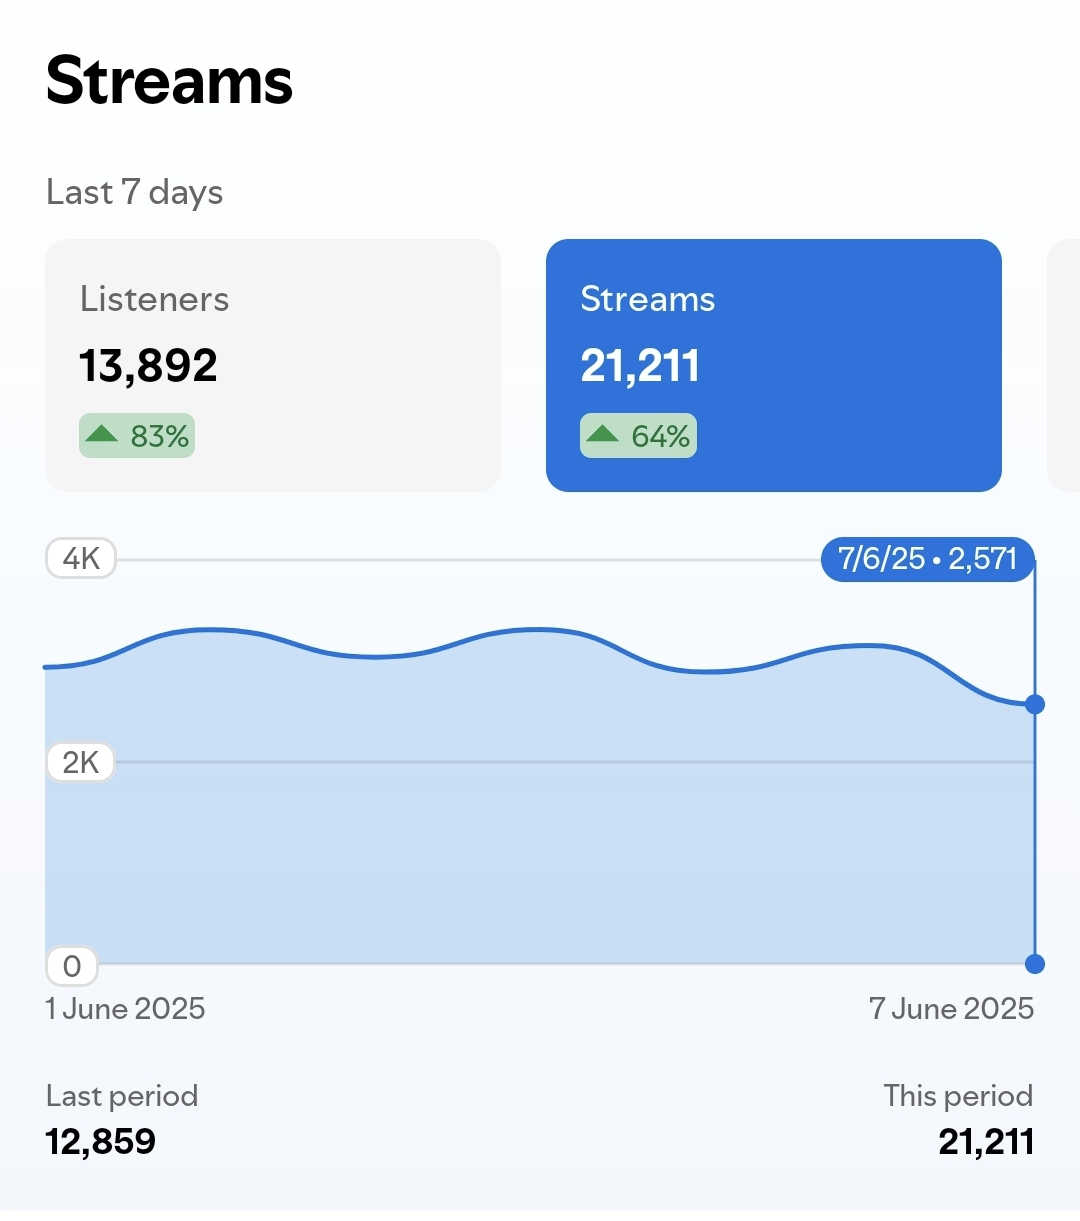
Task: Click the 64% increase badge under Streams
Action: click(x=638, y=436)
